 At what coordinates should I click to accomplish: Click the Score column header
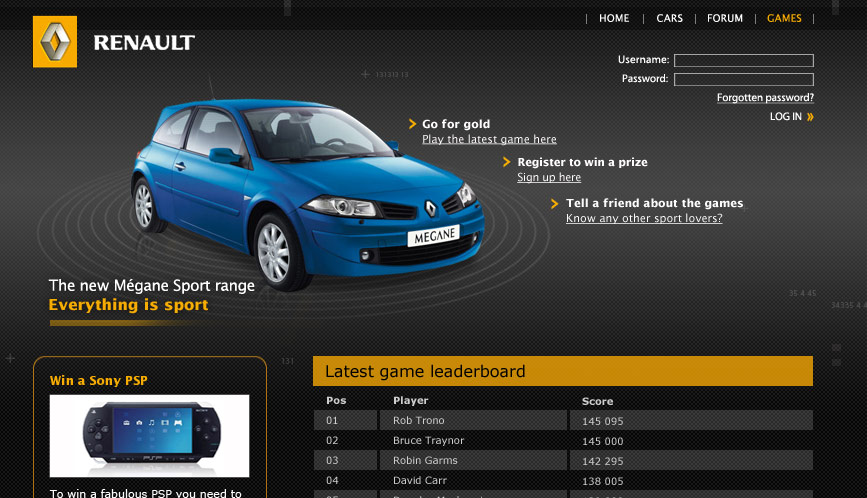pyautogui.click(x=597, y=401)
